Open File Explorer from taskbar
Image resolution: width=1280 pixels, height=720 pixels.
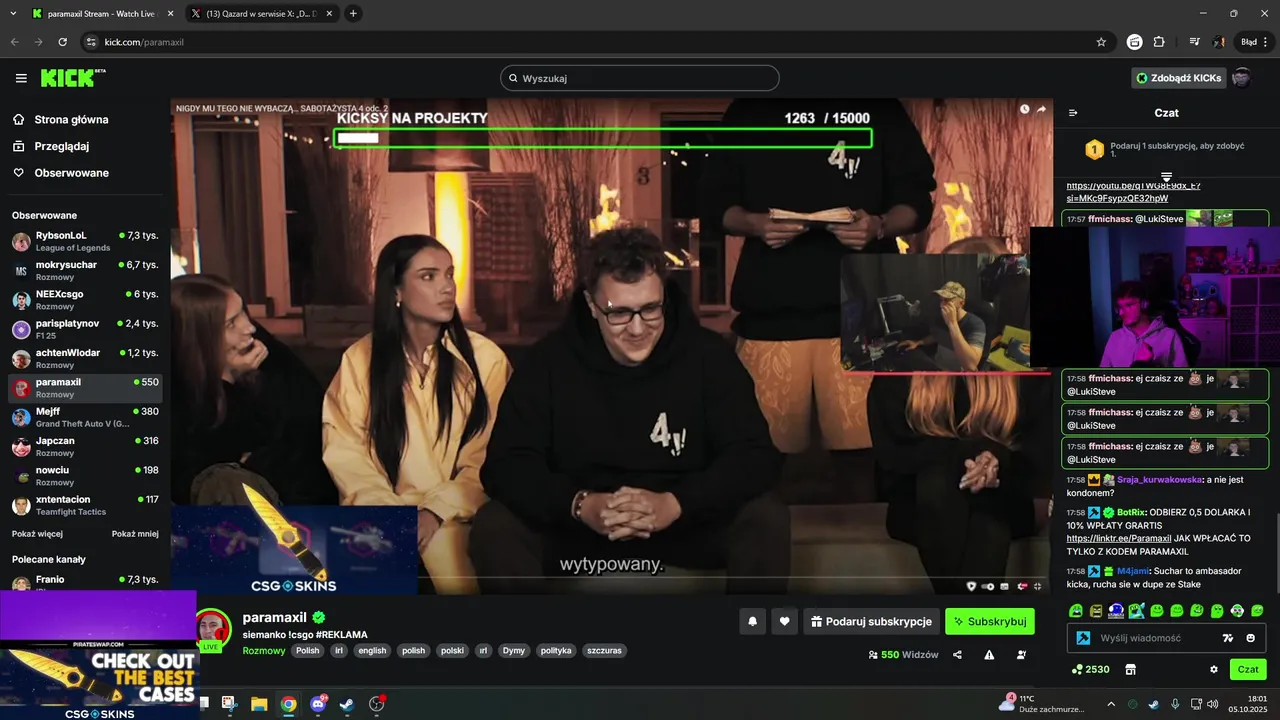(259, 704)
